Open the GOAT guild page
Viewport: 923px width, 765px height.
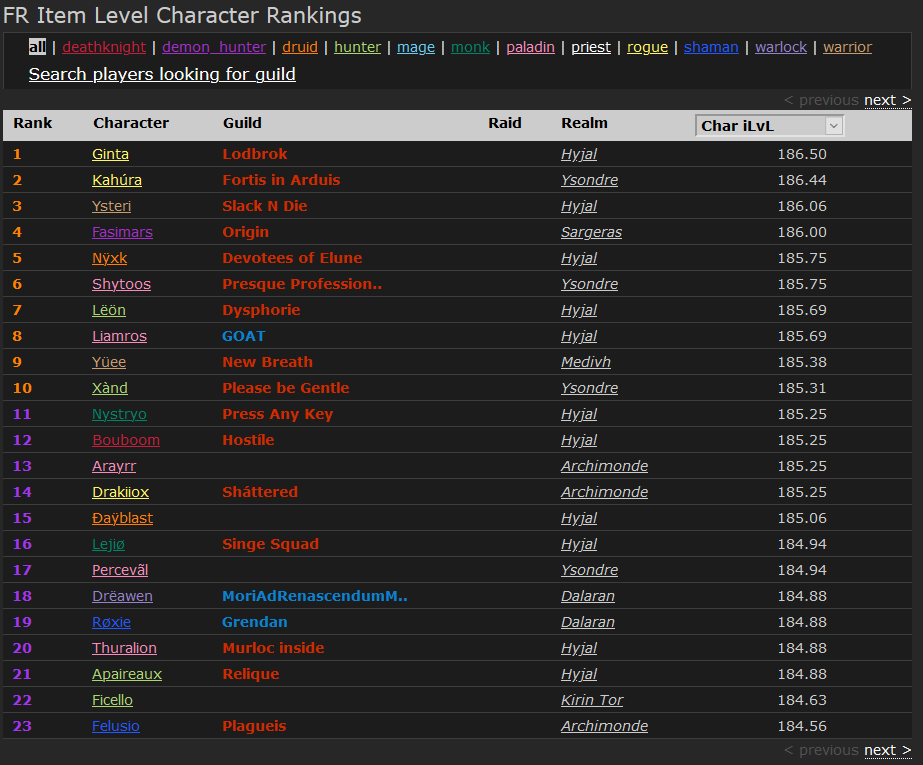pos(244,336)
